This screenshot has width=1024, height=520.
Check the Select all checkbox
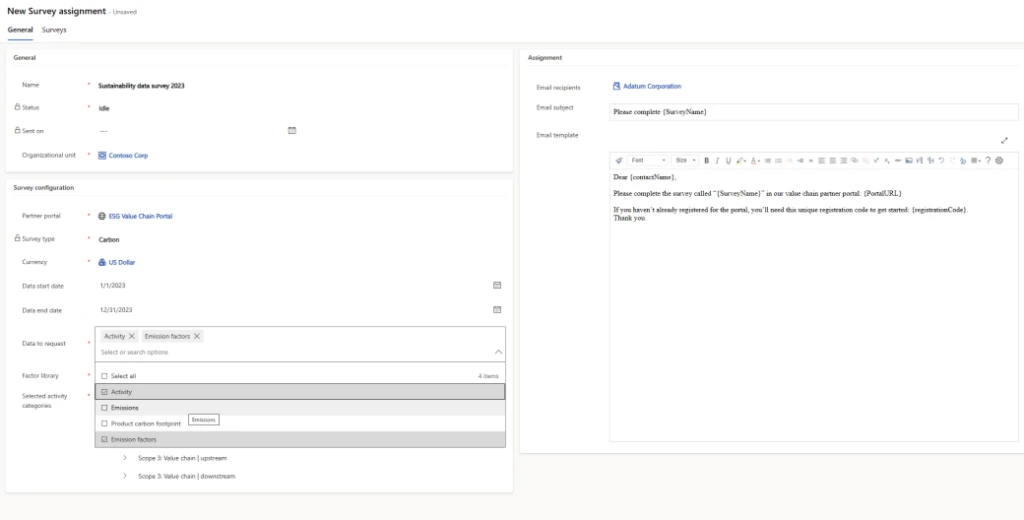tap(104, 376)
